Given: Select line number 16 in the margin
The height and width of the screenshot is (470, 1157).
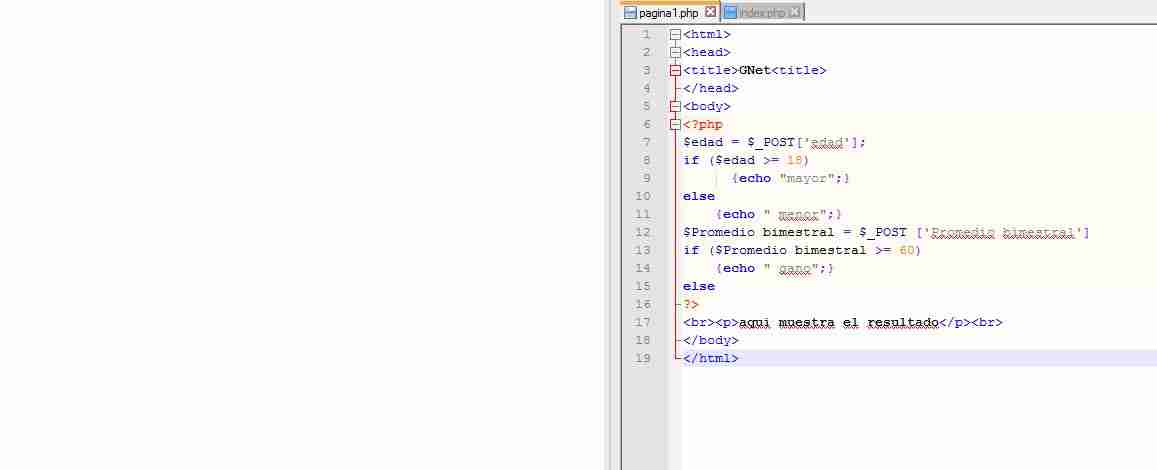Looking at the screenshot, I should coord(644,305).
